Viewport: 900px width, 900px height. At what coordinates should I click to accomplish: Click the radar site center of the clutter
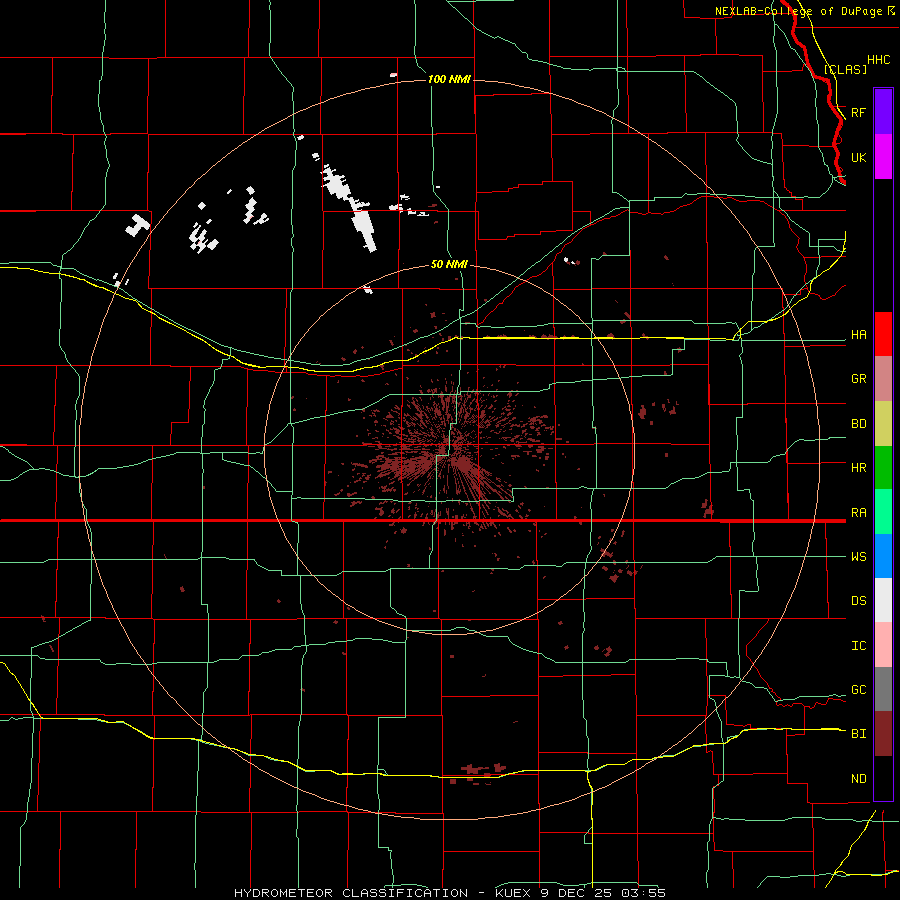pyautogui.click(x=449, y=448)
